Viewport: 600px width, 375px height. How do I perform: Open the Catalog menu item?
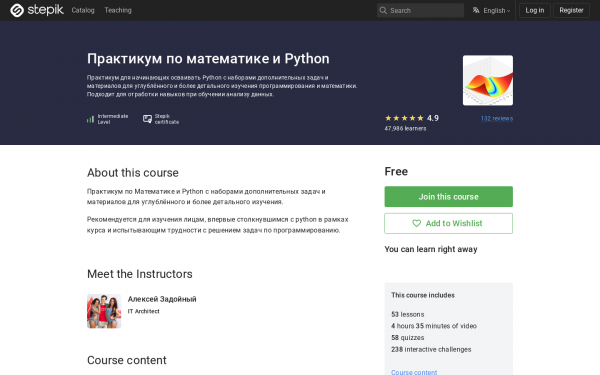[83, 10]
